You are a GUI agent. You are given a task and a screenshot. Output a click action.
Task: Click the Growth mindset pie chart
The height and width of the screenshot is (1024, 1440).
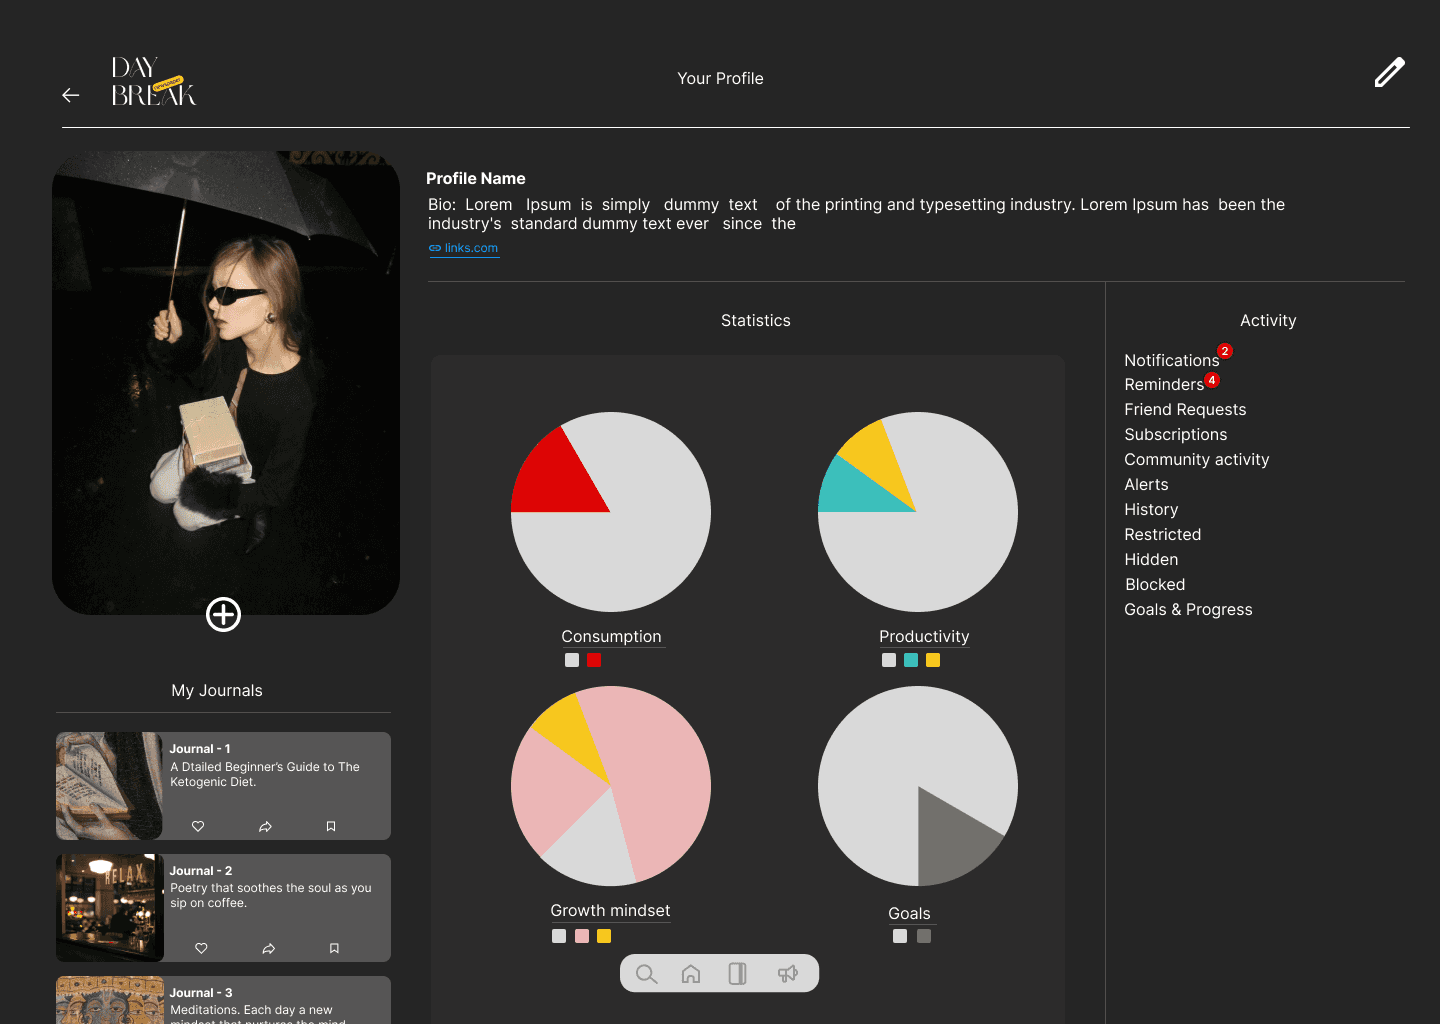click(x=611, y=786)
